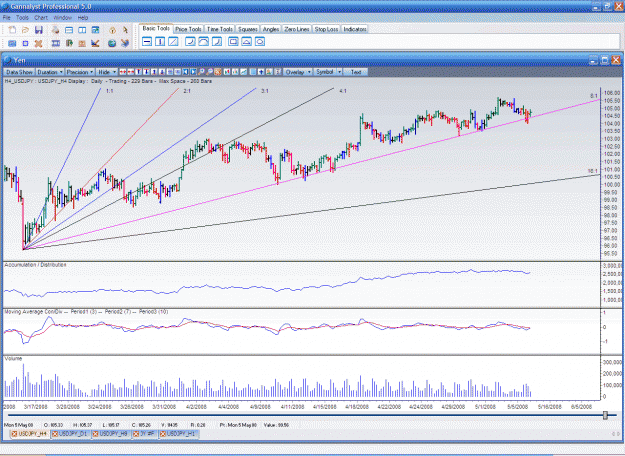Click the Print icon in main toolbar
The image size is (625, 456).
click(x=55, y=30)
